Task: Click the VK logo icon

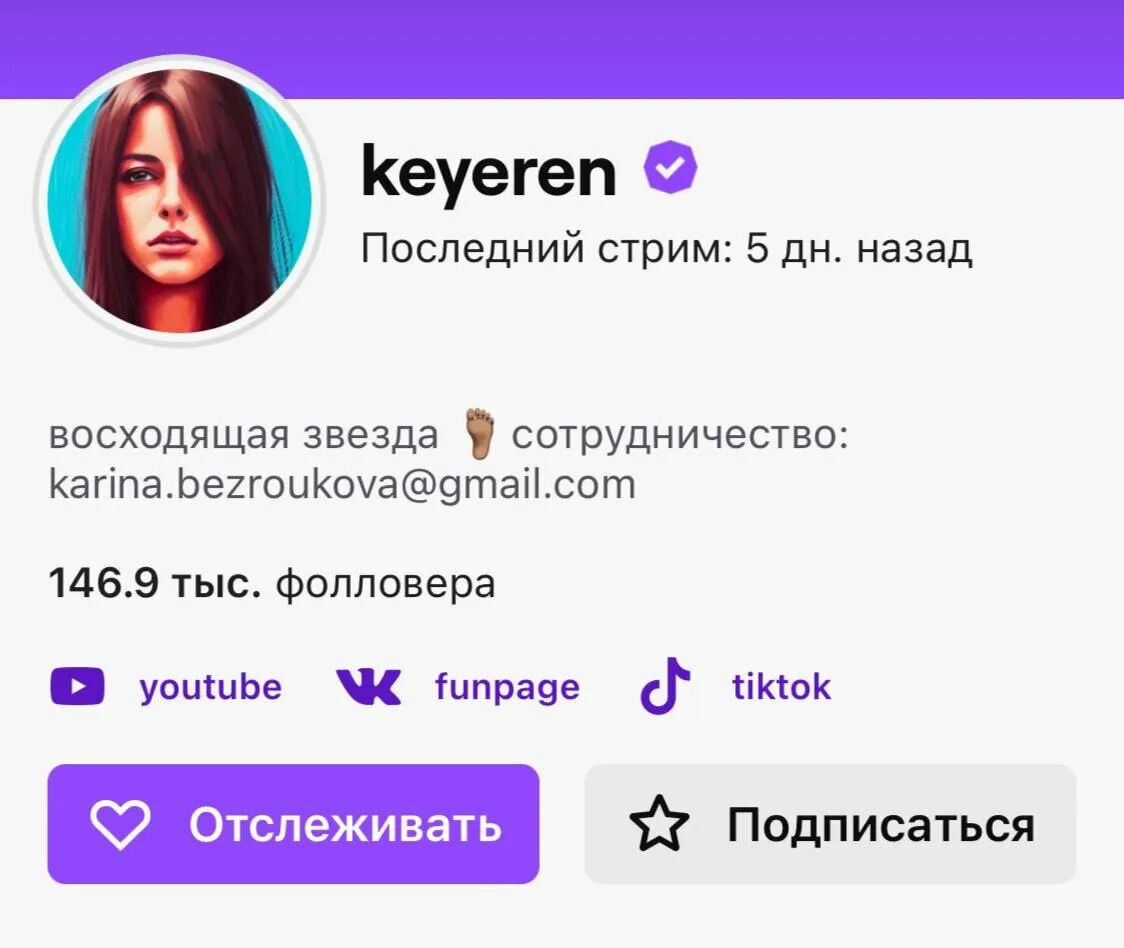Action: click(368, 686)
